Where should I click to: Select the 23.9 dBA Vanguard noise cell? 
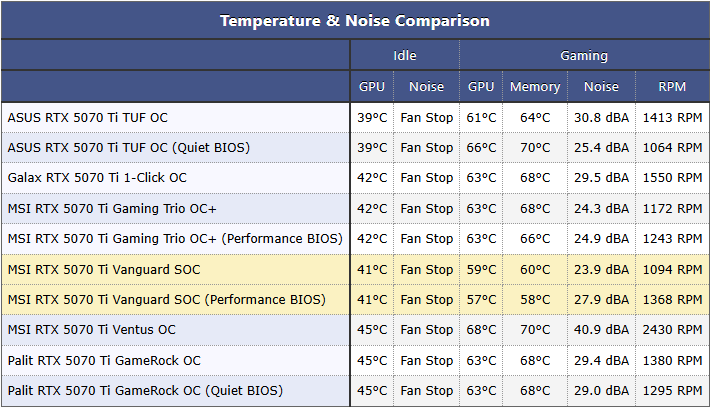tap(601, 270)
